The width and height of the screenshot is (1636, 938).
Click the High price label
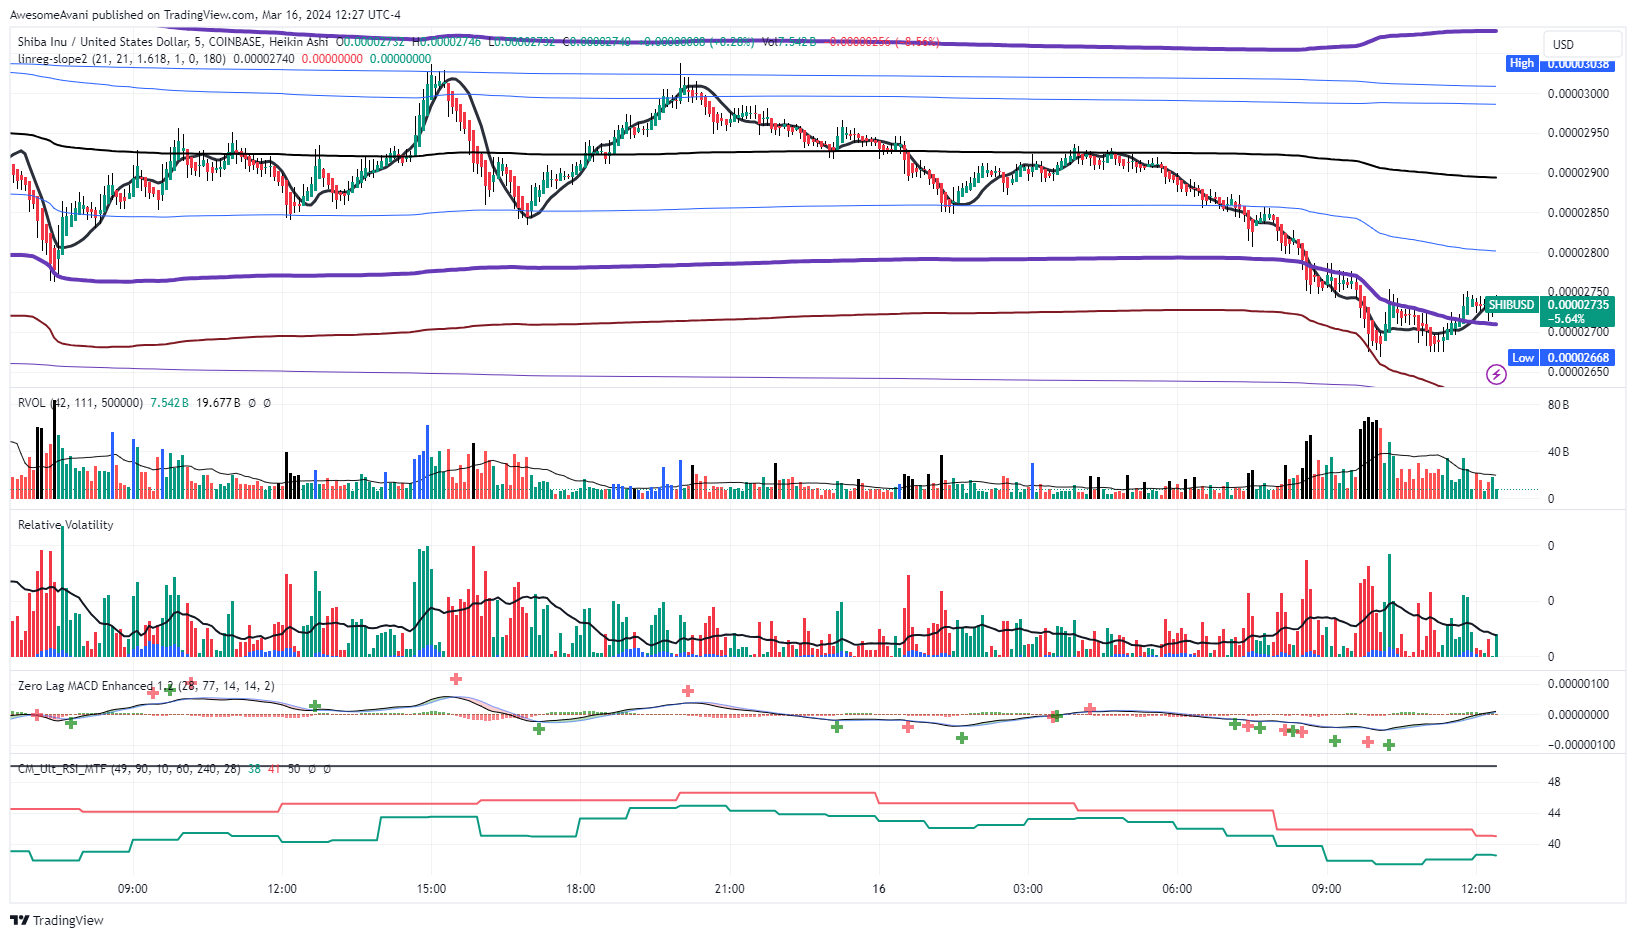click(1522, 63)
